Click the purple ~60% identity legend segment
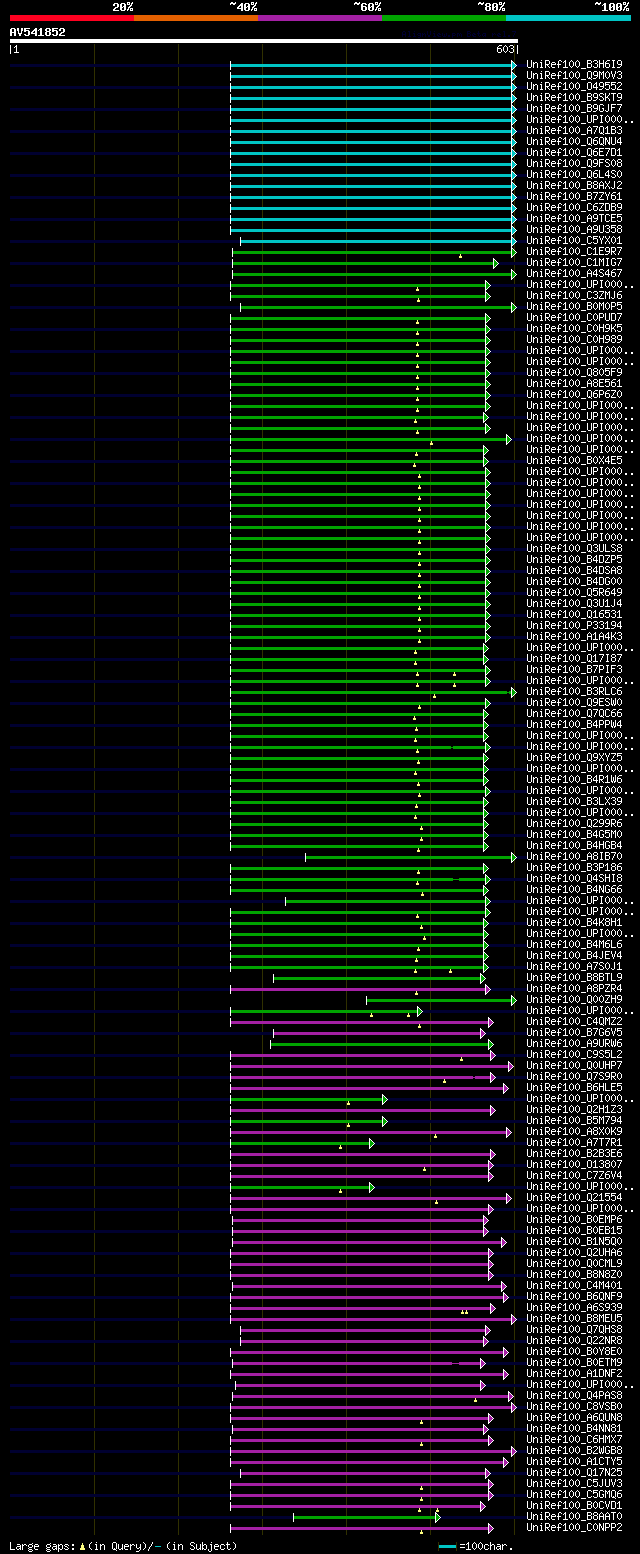 (x=320, y=18)
